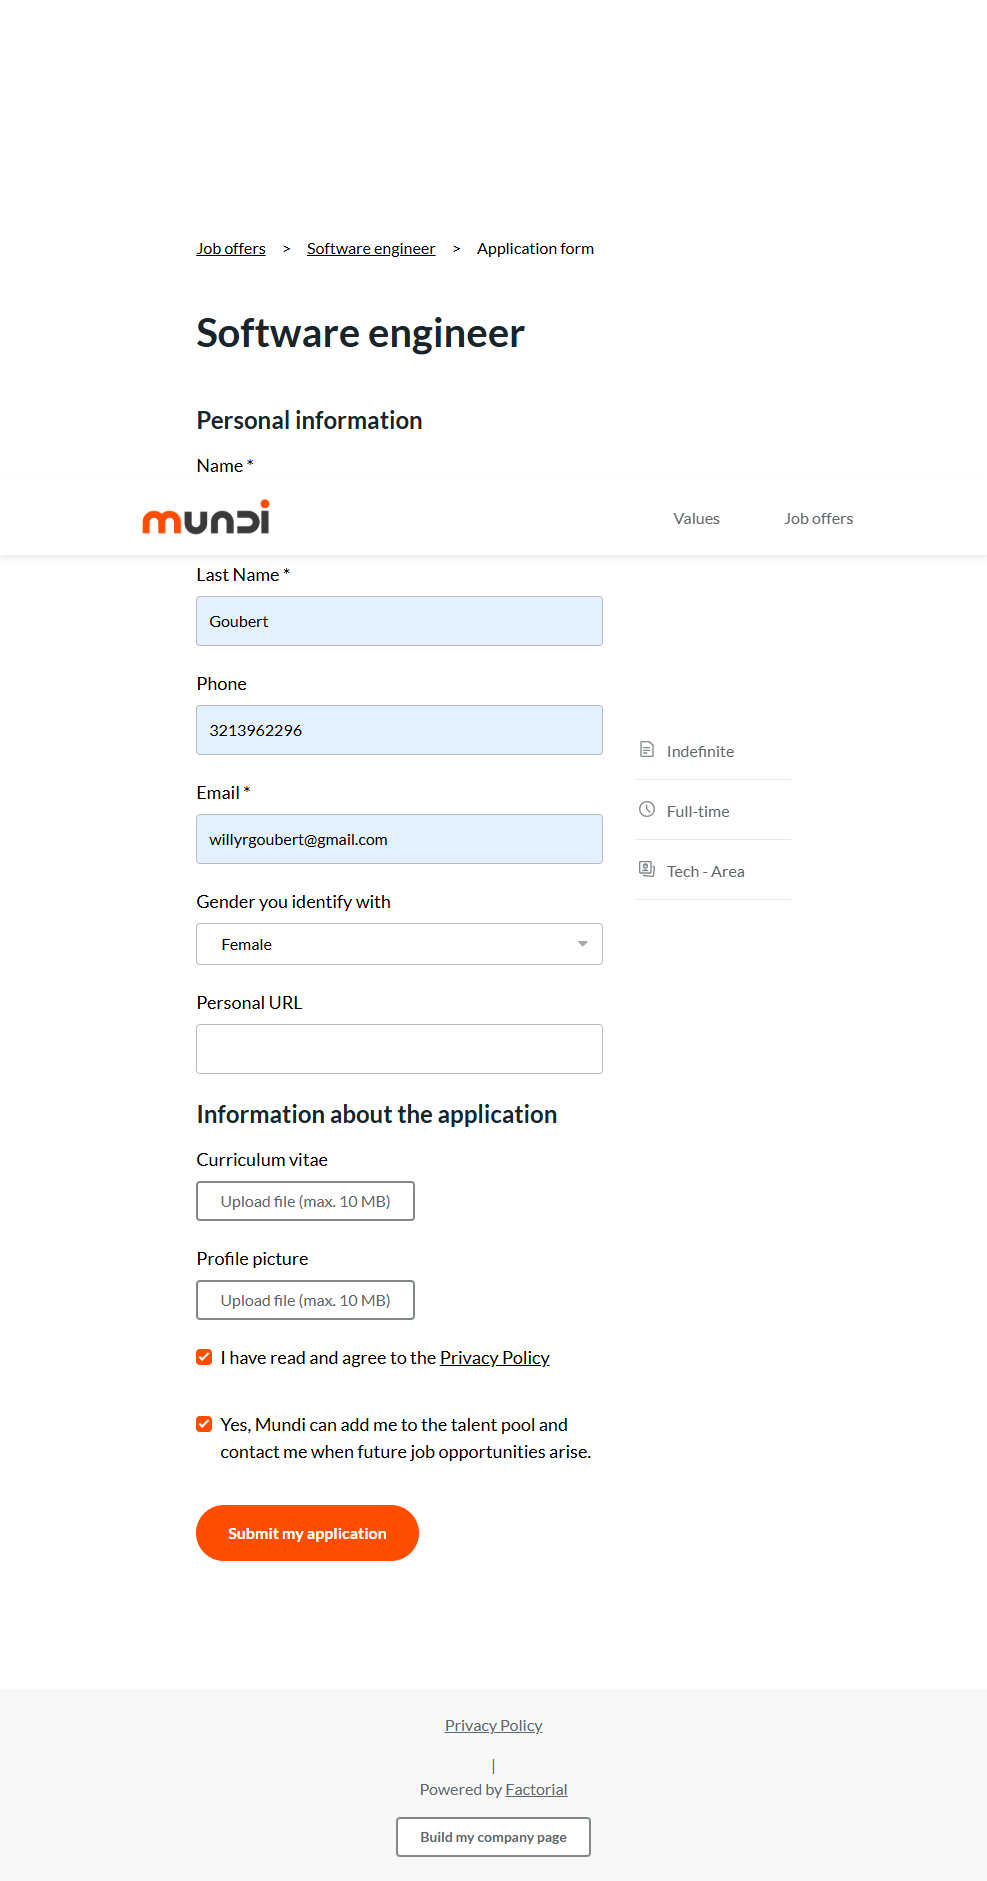Click the Mundi logo
This screenshot has width=987, height=1881.
coord(206,518)
